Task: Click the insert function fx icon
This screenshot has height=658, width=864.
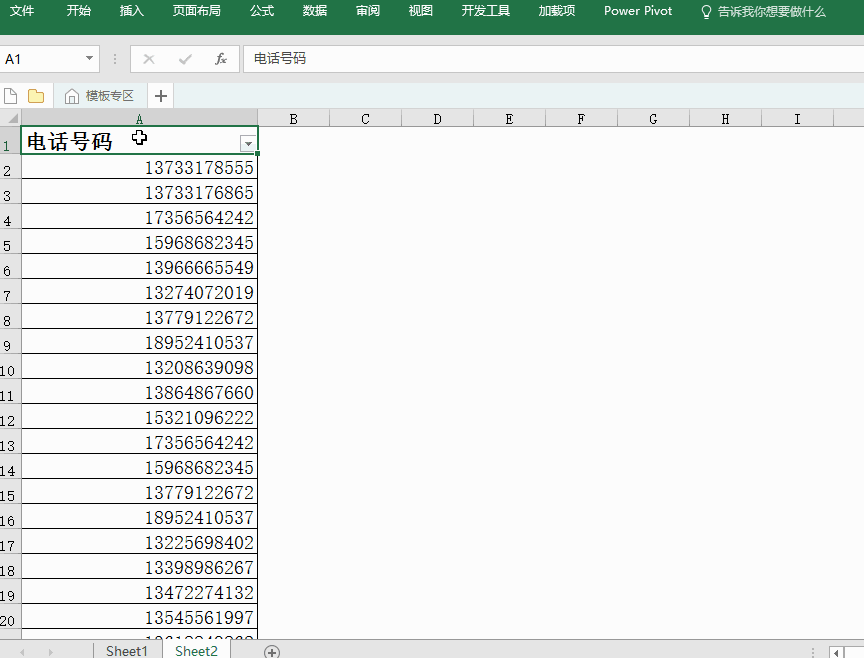Action: point(221,59)
